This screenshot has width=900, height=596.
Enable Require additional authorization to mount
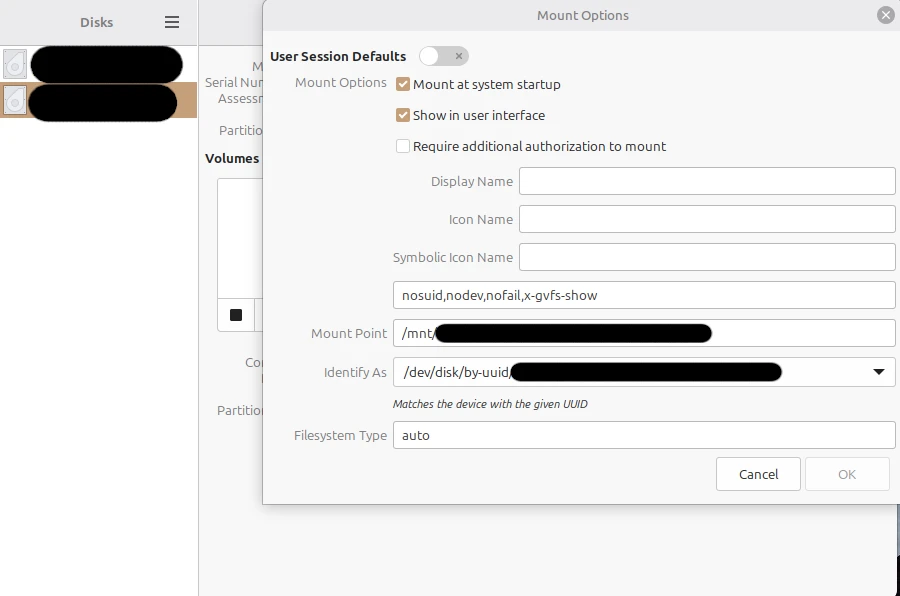click(404, 146)
